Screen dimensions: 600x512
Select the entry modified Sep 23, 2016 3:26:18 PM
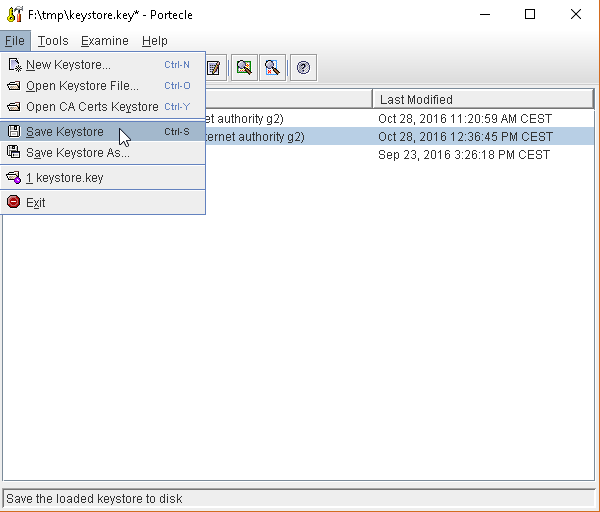[x=463, y=155]
